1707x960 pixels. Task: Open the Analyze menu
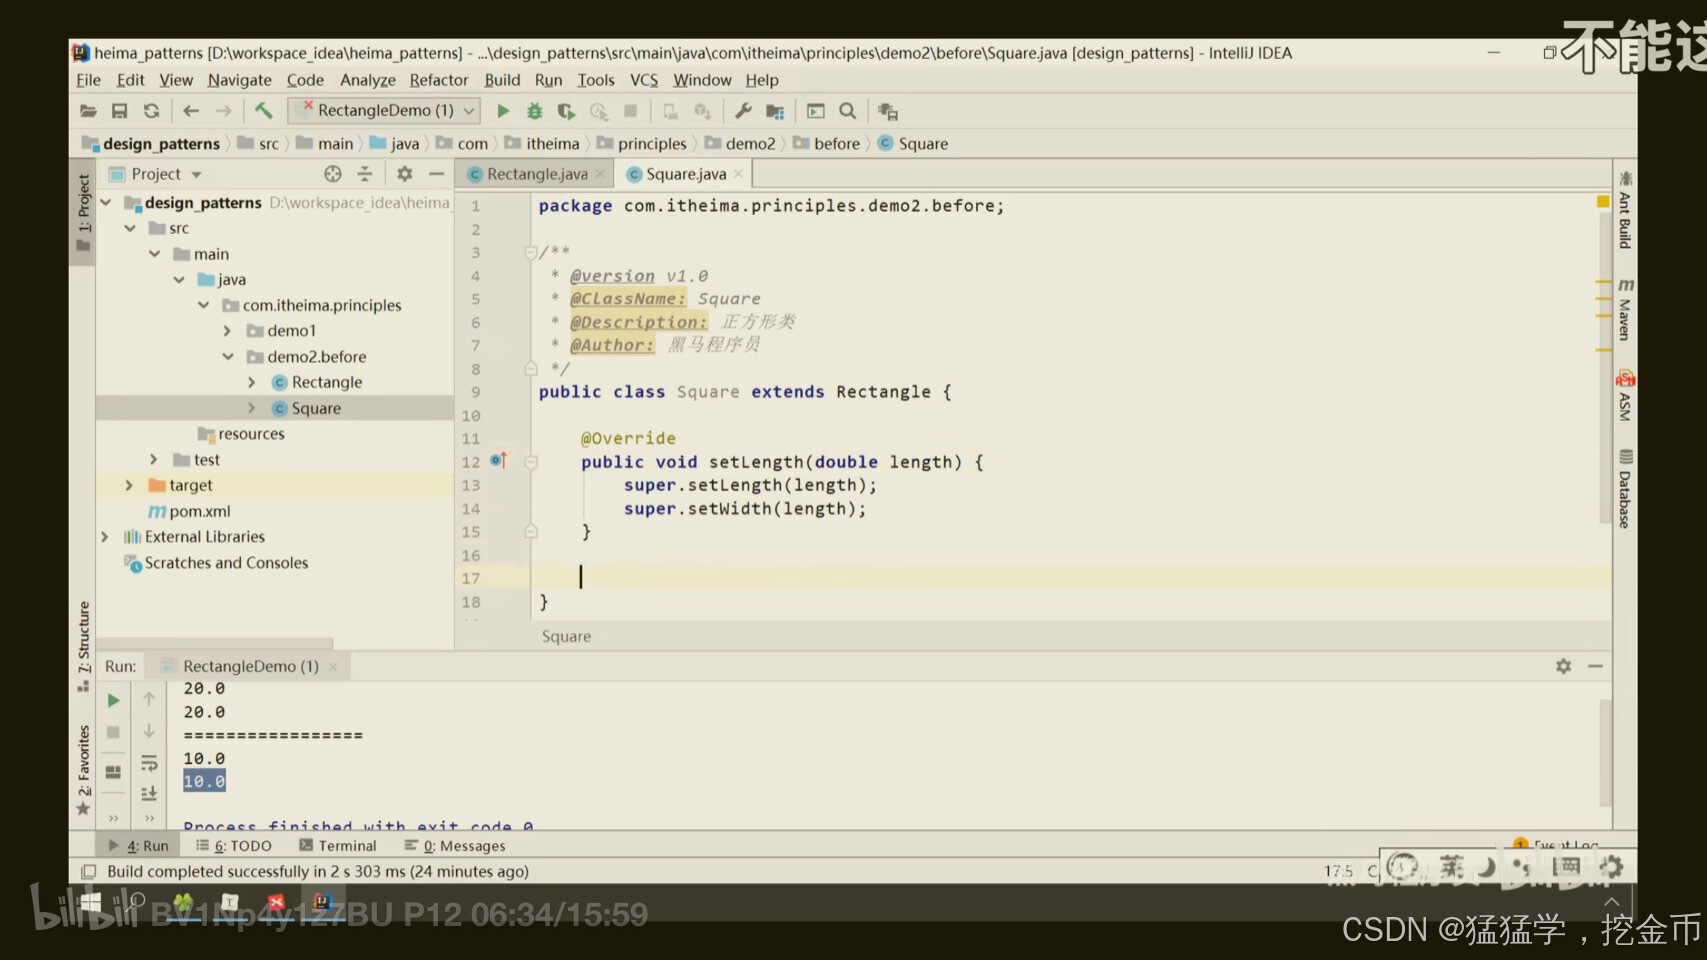[367, 80]
